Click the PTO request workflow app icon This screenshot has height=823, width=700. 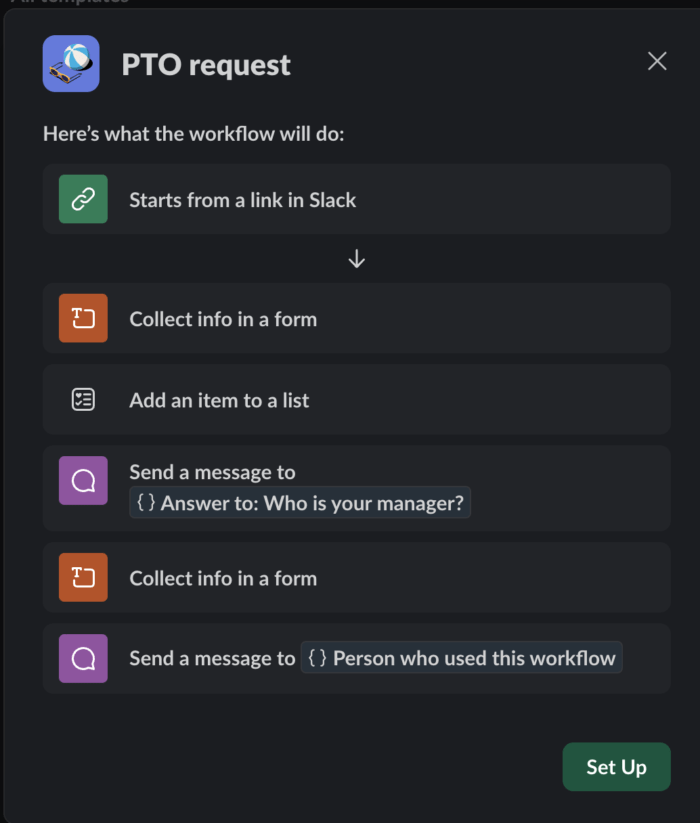70,63
